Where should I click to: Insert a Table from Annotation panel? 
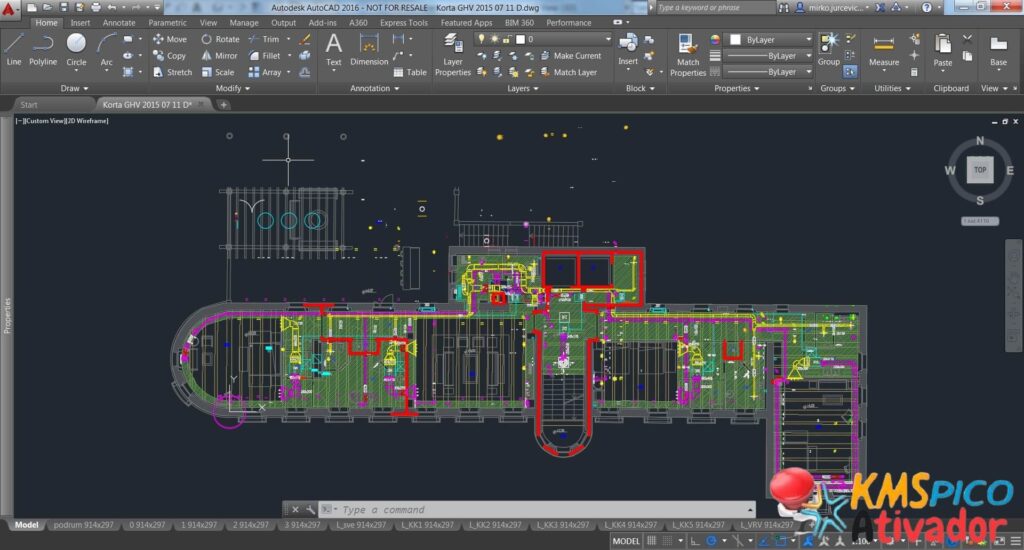tap(409, 73)
